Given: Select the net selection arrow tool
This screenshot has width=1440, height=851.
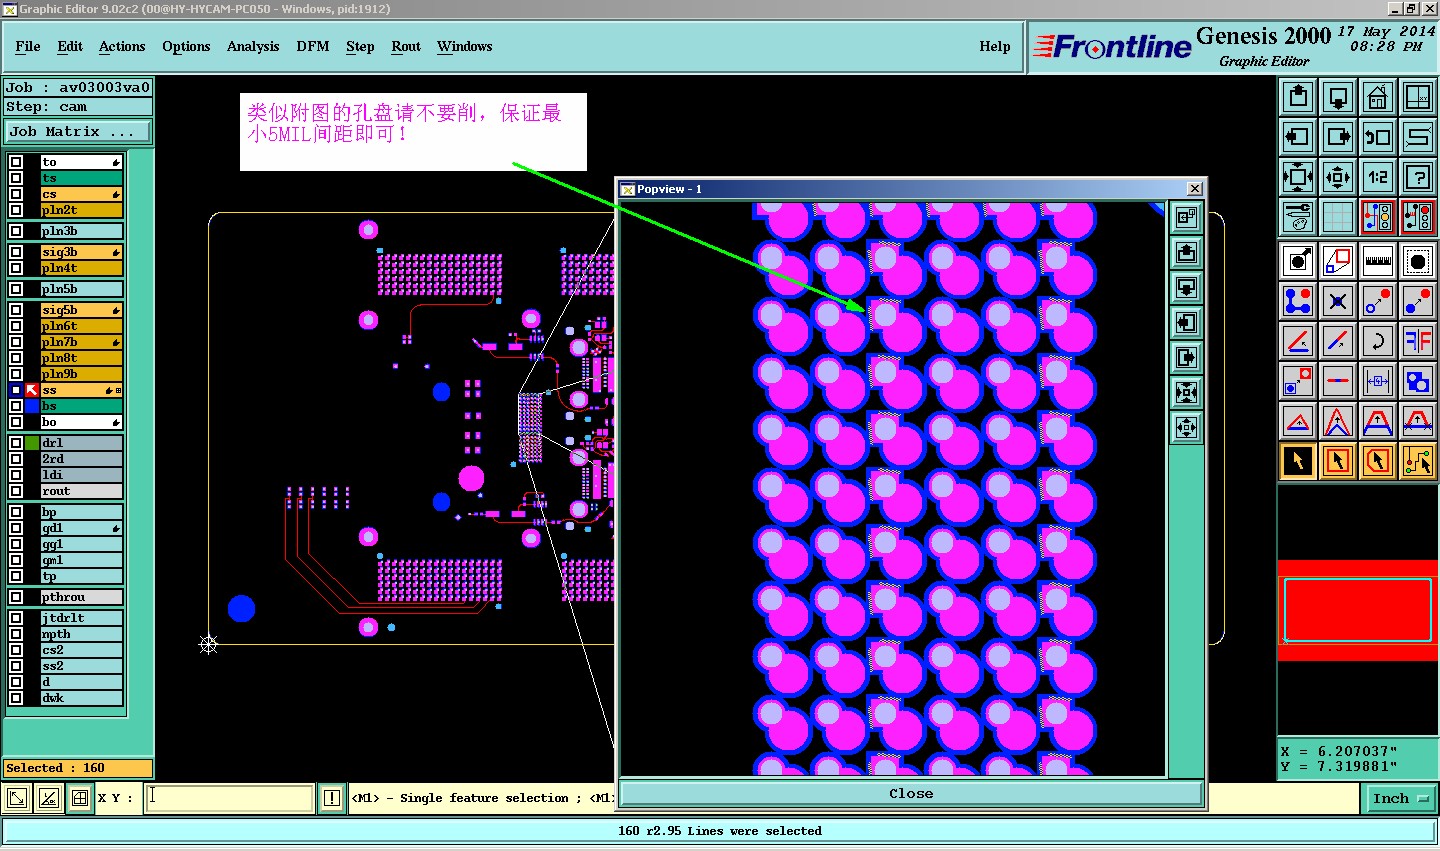Looking at the screenshot, I should tap(1418, 461).
